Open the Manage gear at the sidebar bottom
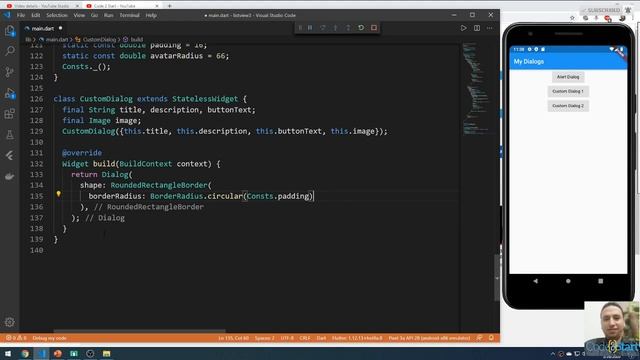 coord(10,322)
